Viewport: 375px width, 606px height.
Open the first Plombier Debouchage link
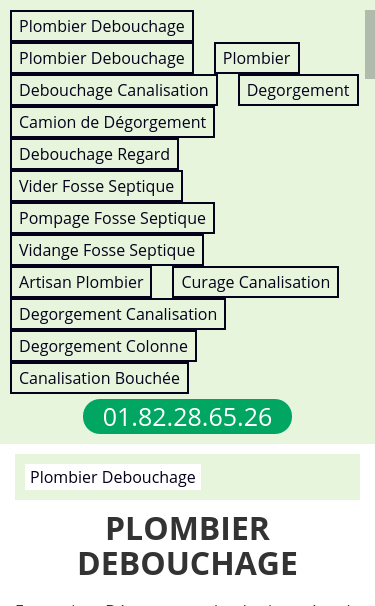[x=102, y=26]
